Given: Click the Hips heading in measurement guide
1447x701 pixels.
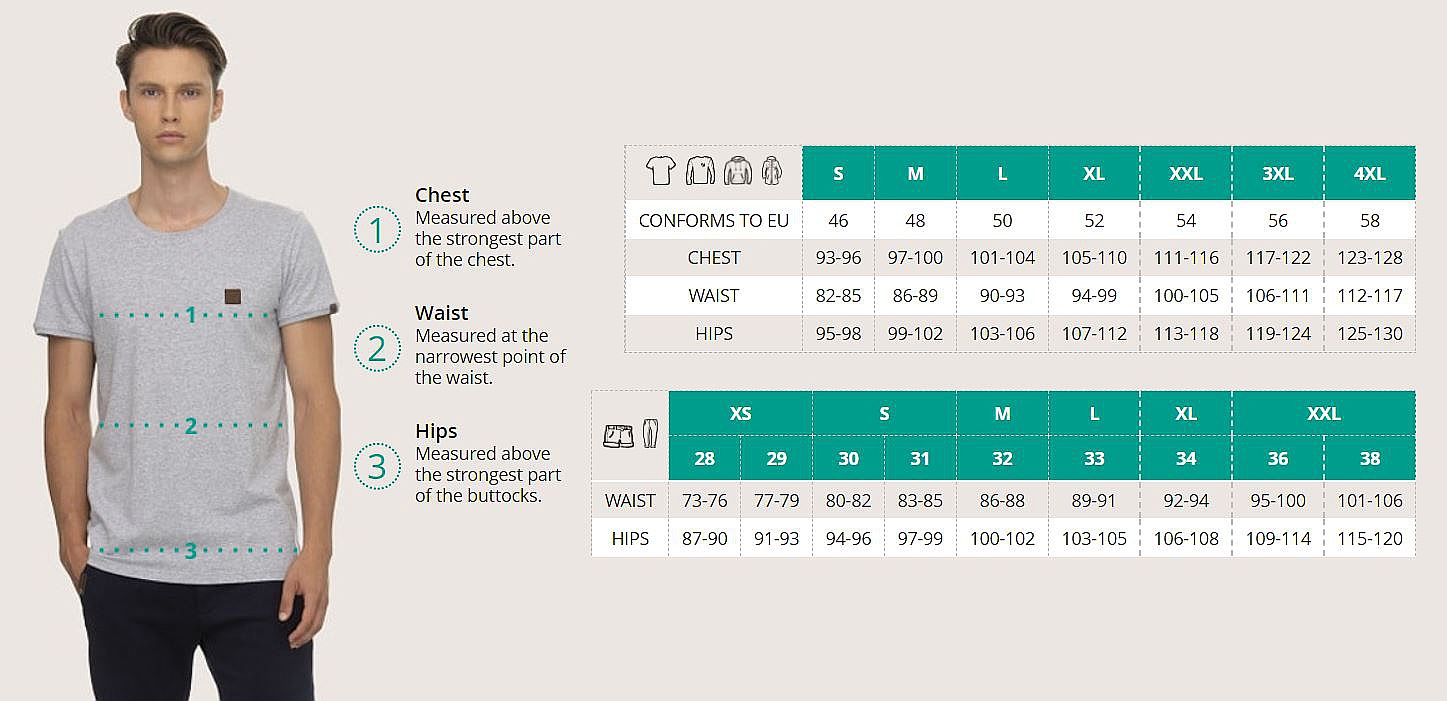Looking at the screenshot, I should pos(436,431).
